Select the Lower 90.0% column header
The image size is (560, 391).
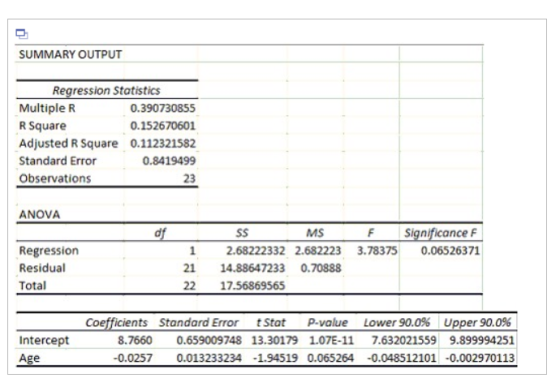(397, 322)
